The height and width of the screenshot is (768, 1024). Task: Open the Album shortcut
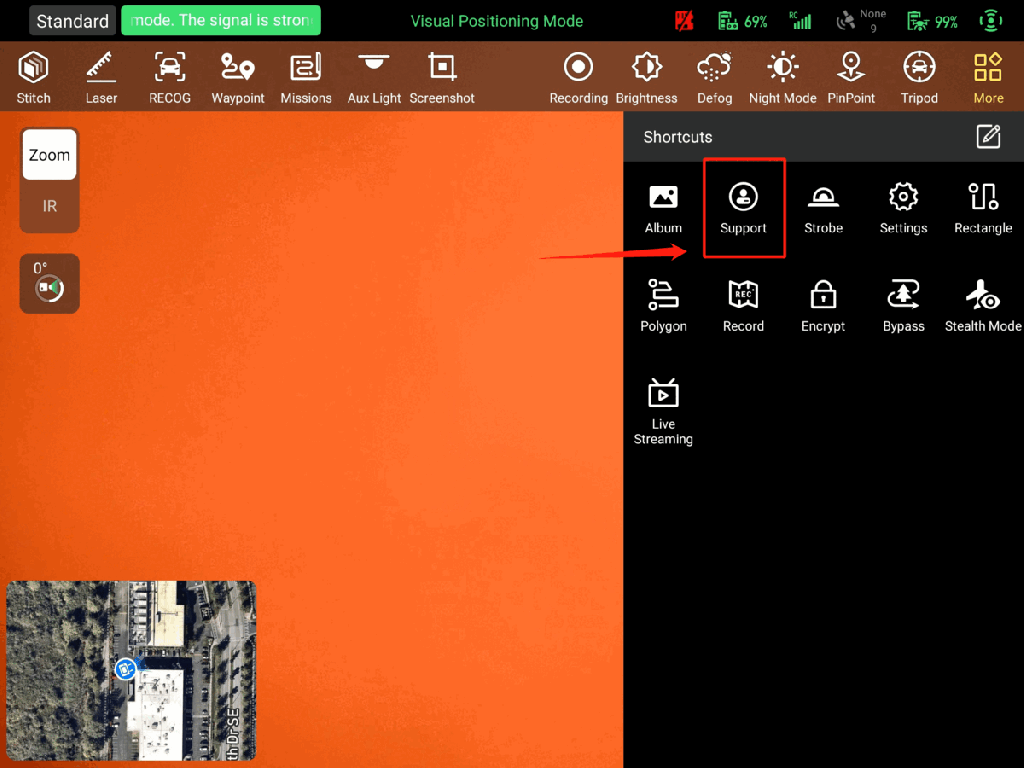coord(663,208)
